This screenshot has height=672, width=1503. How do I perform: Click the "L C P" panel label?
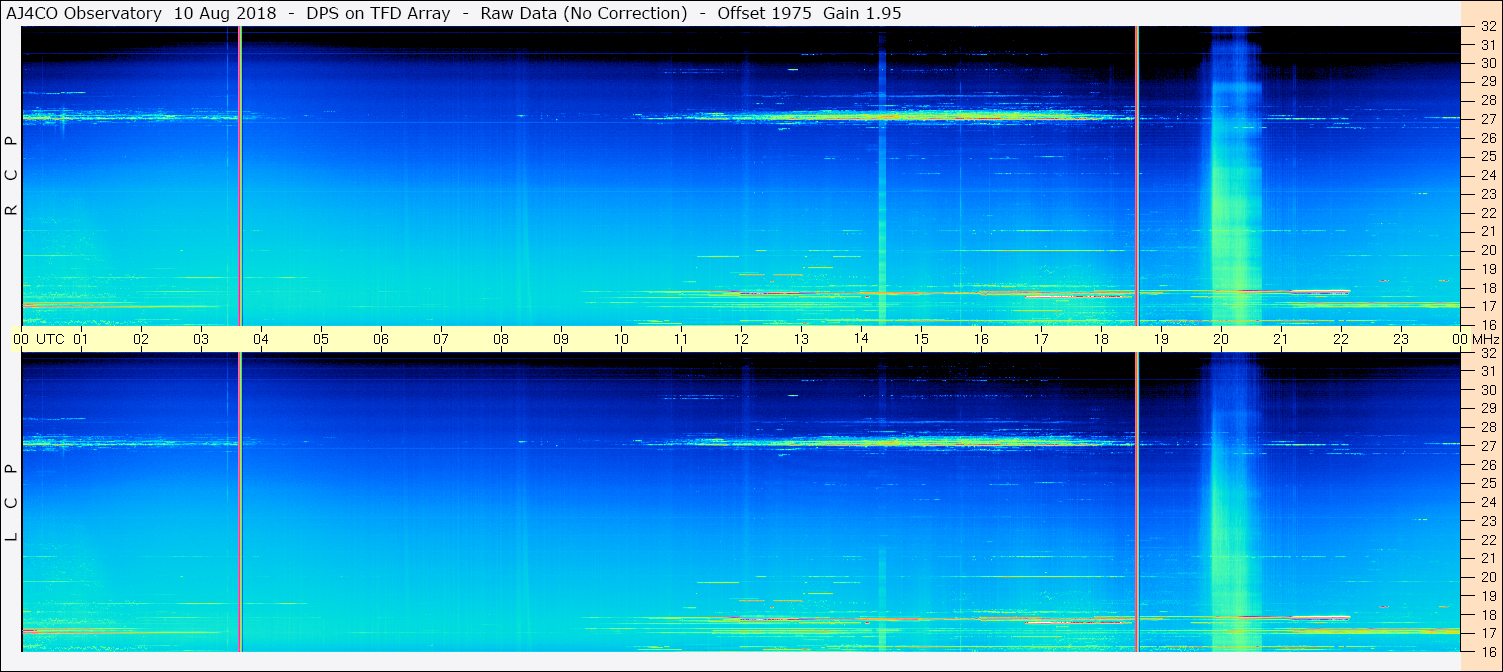(12, 503)
